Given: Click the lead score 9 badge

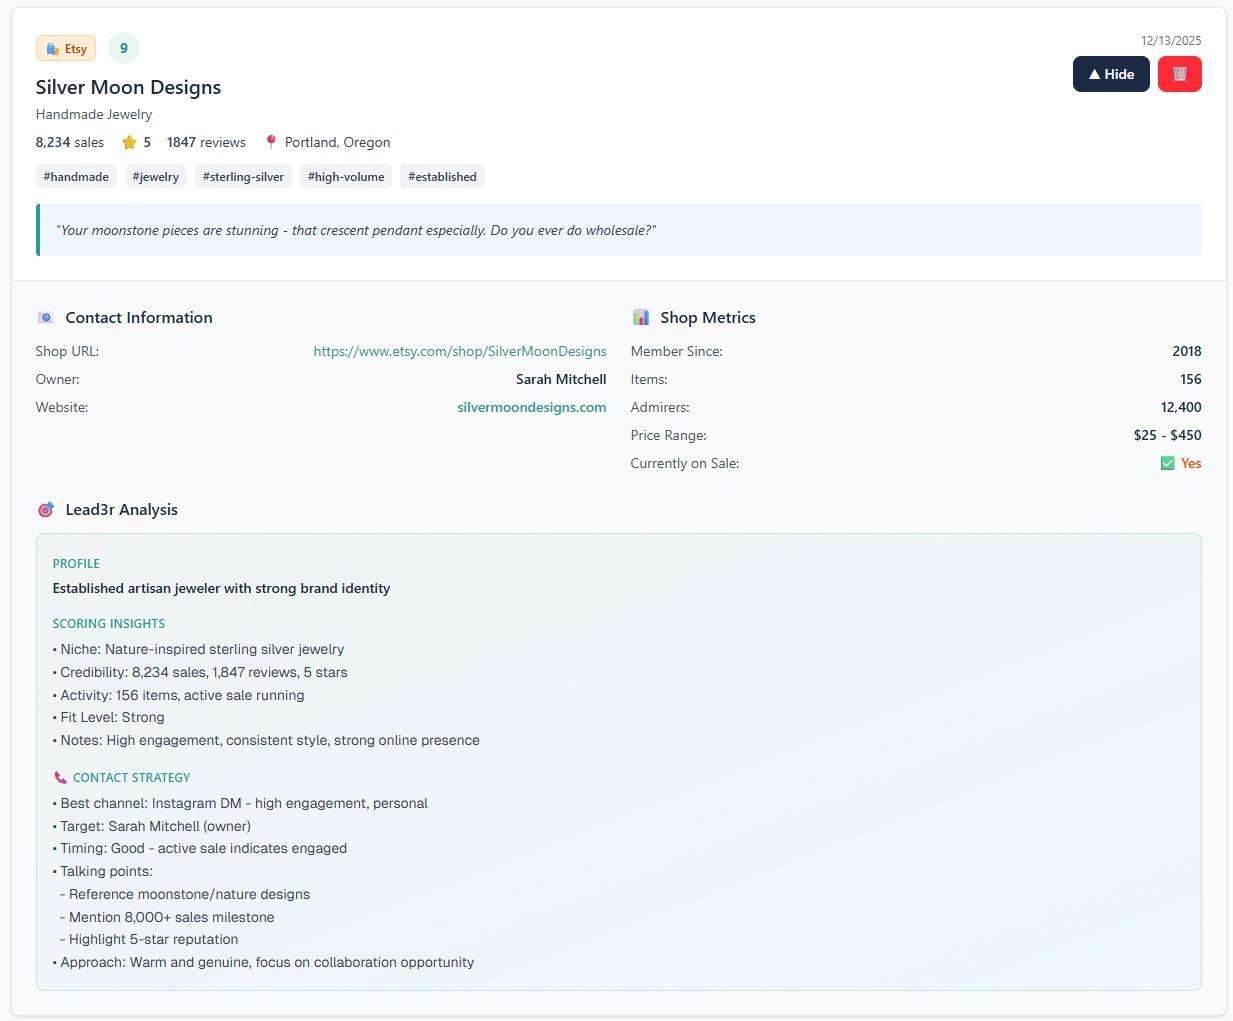Looking at the screenshot, I should click(124, 48).
